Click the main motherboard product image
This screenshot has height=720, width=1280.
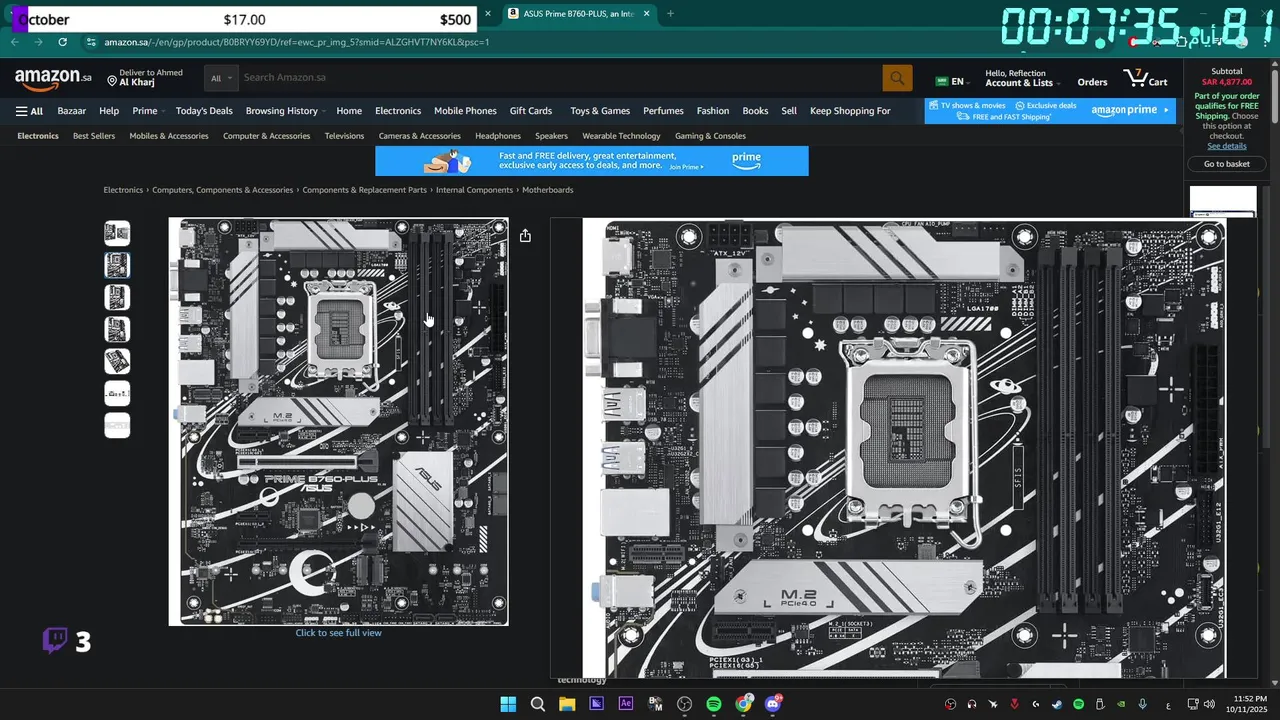[x=338, y=422]
